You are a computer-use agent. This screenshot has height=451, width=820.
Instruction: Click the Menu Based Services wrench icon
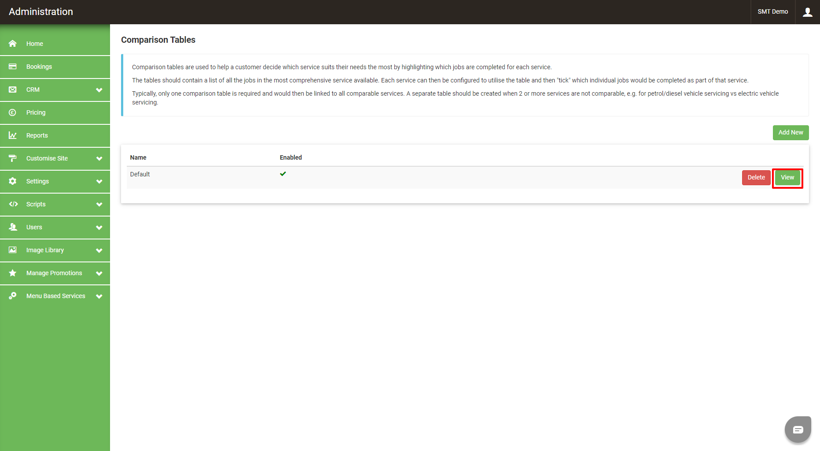(x=13, y=296)
